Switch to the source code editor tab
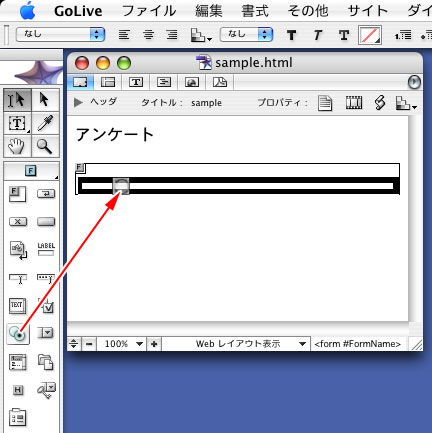 point(136,82)
